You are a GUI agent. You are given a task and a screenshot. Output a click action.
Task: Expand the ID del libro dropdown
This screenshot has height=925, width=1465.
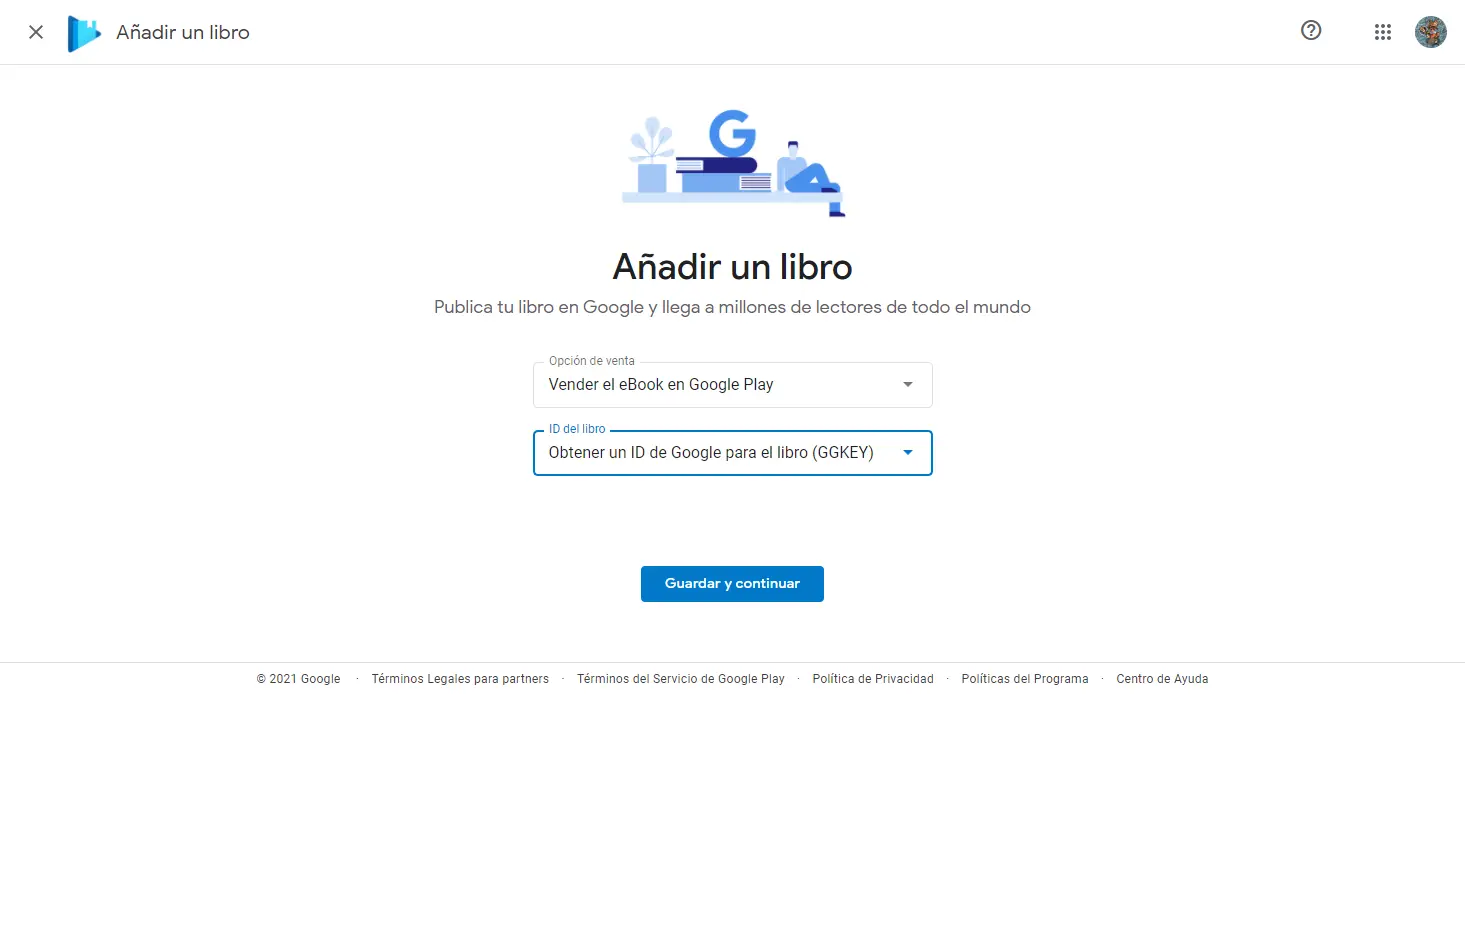tap(733, 453)
